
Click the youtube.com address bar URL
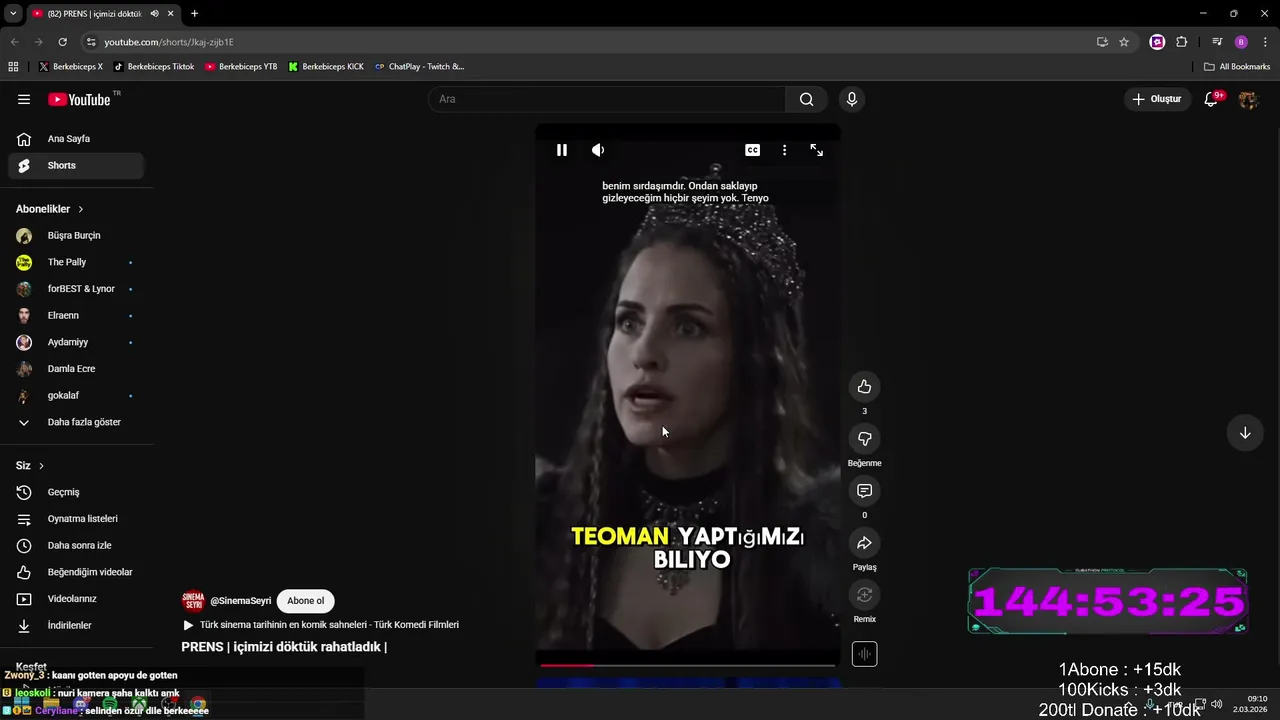(169, 42)
